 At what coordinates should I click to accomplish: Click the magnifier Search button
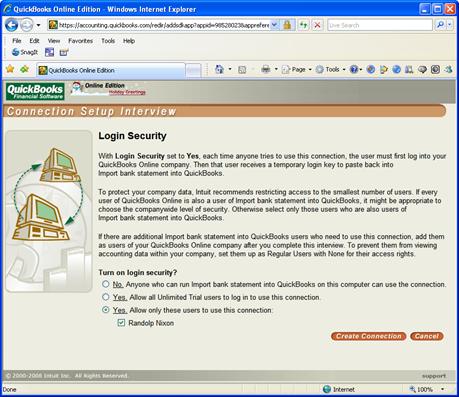[440, 25]
